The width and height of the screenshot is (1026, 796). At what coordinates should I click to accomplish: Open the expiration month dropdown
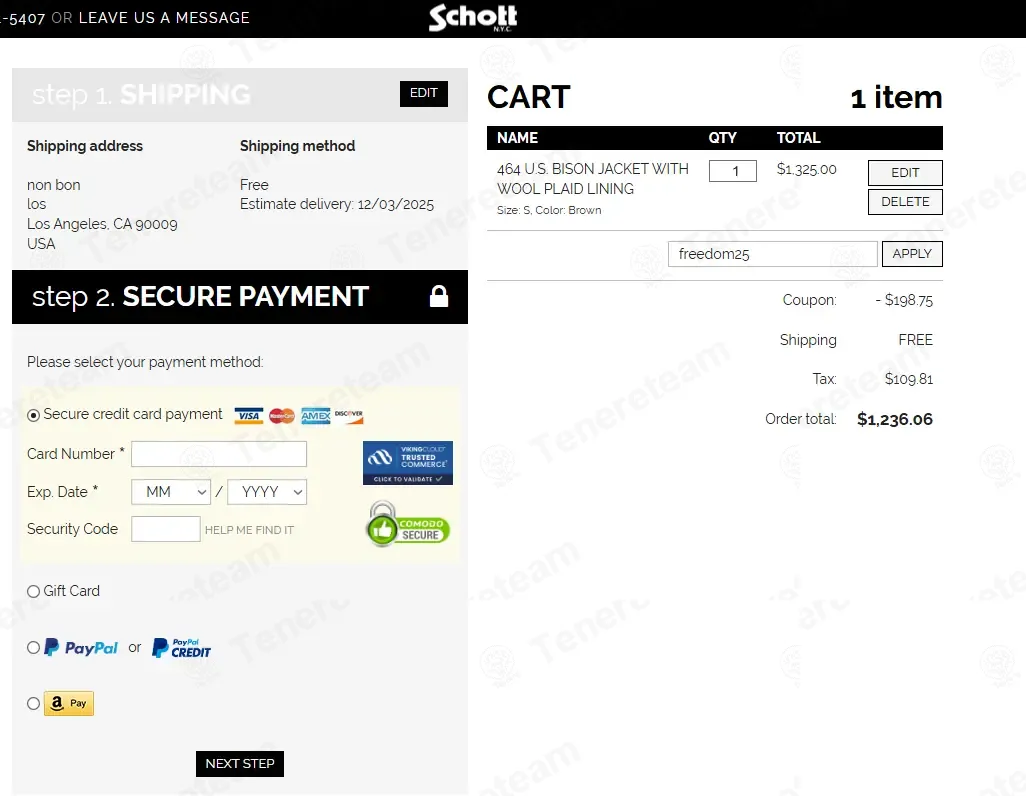click(171, 492)
